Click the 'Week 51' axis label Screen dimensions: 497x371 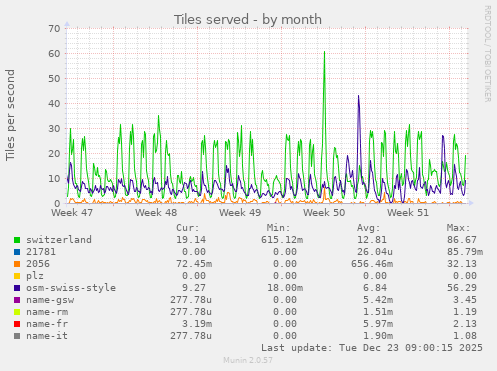(408, 213)
